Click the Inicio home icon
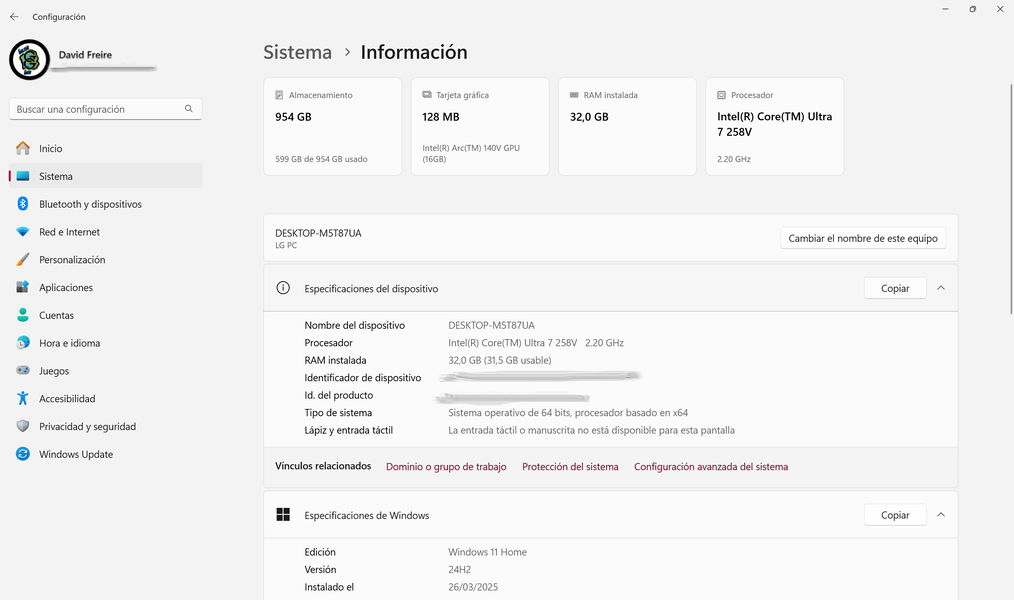This screenshot has height=600, width=1014. 23,148
